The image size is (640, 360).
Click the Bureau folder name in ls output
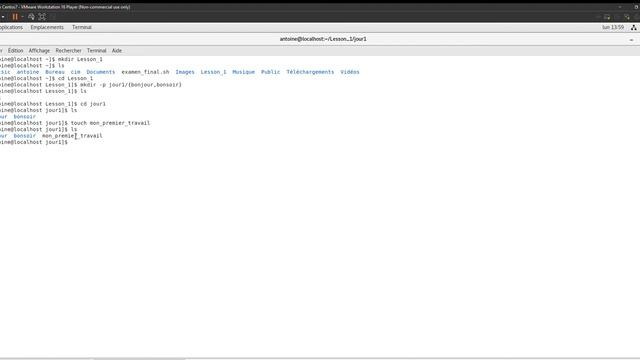click(x=55, y=72)
